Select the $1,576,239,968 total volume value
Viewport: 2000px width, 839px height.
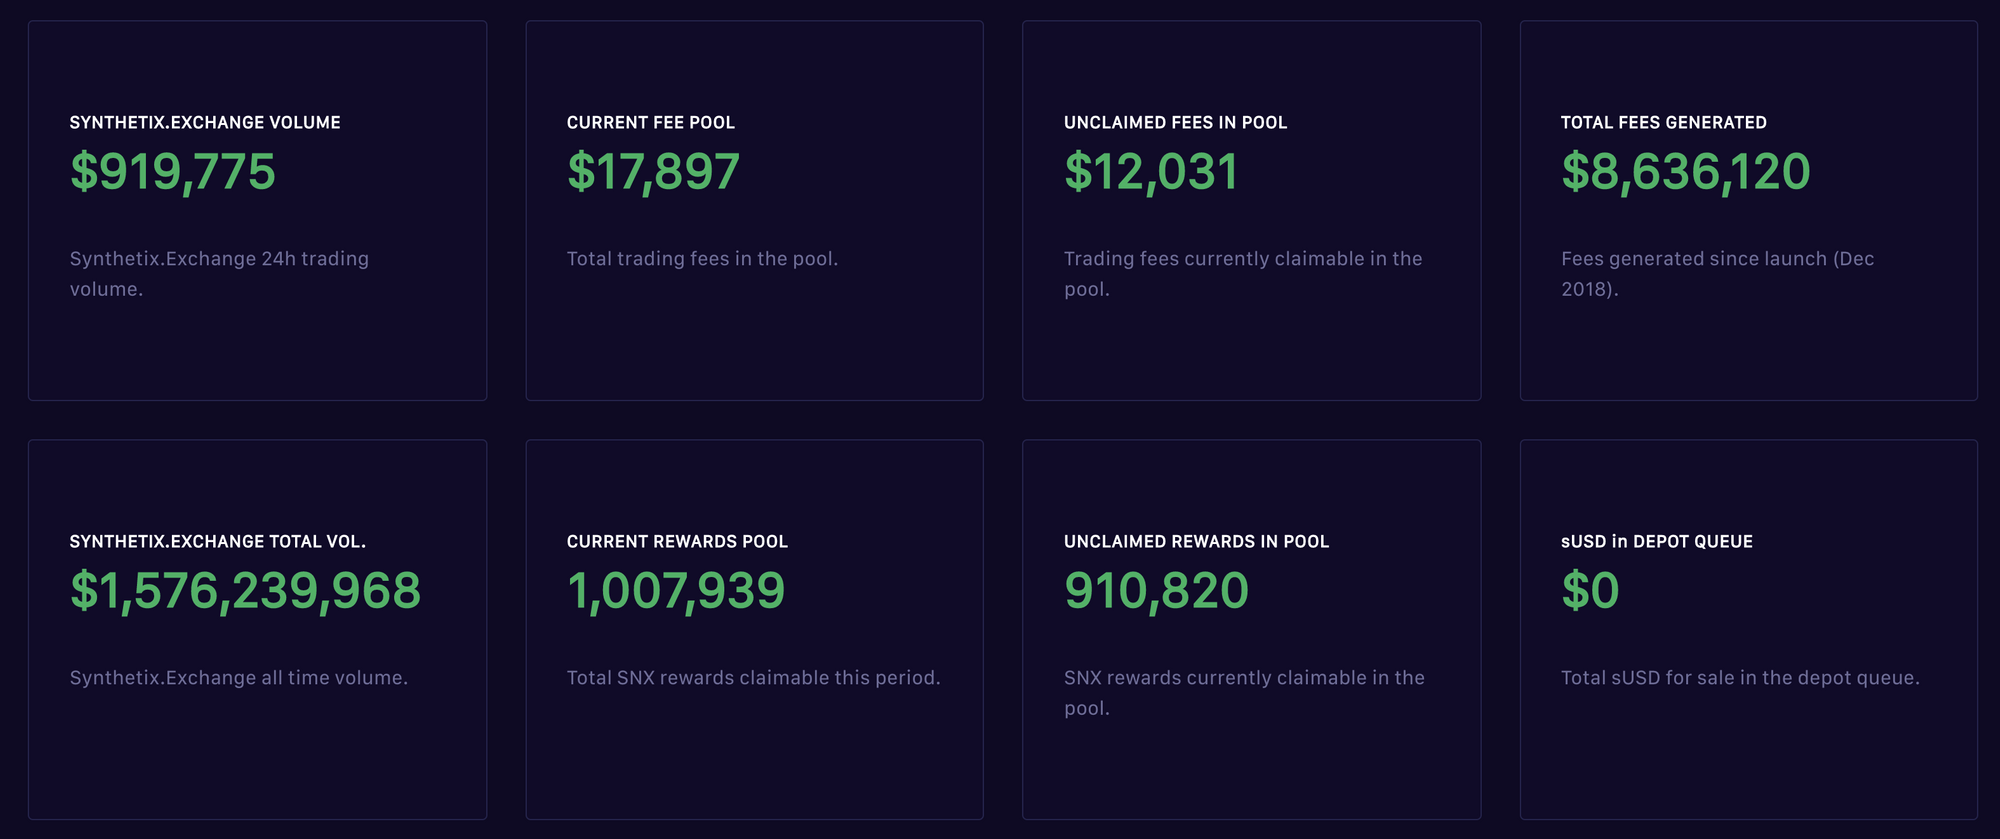(x=245, y=590)
